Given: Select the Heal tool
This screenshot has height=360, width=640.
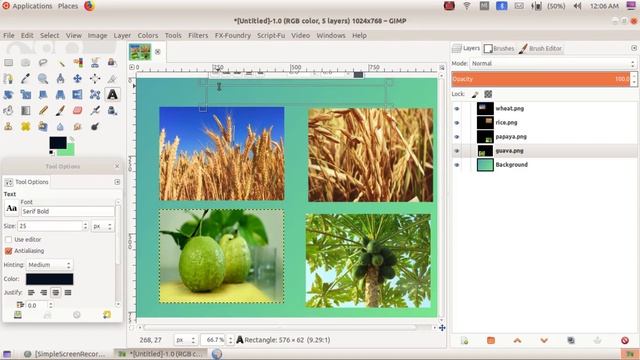Looking at the screenshot, I should point(26,127).
